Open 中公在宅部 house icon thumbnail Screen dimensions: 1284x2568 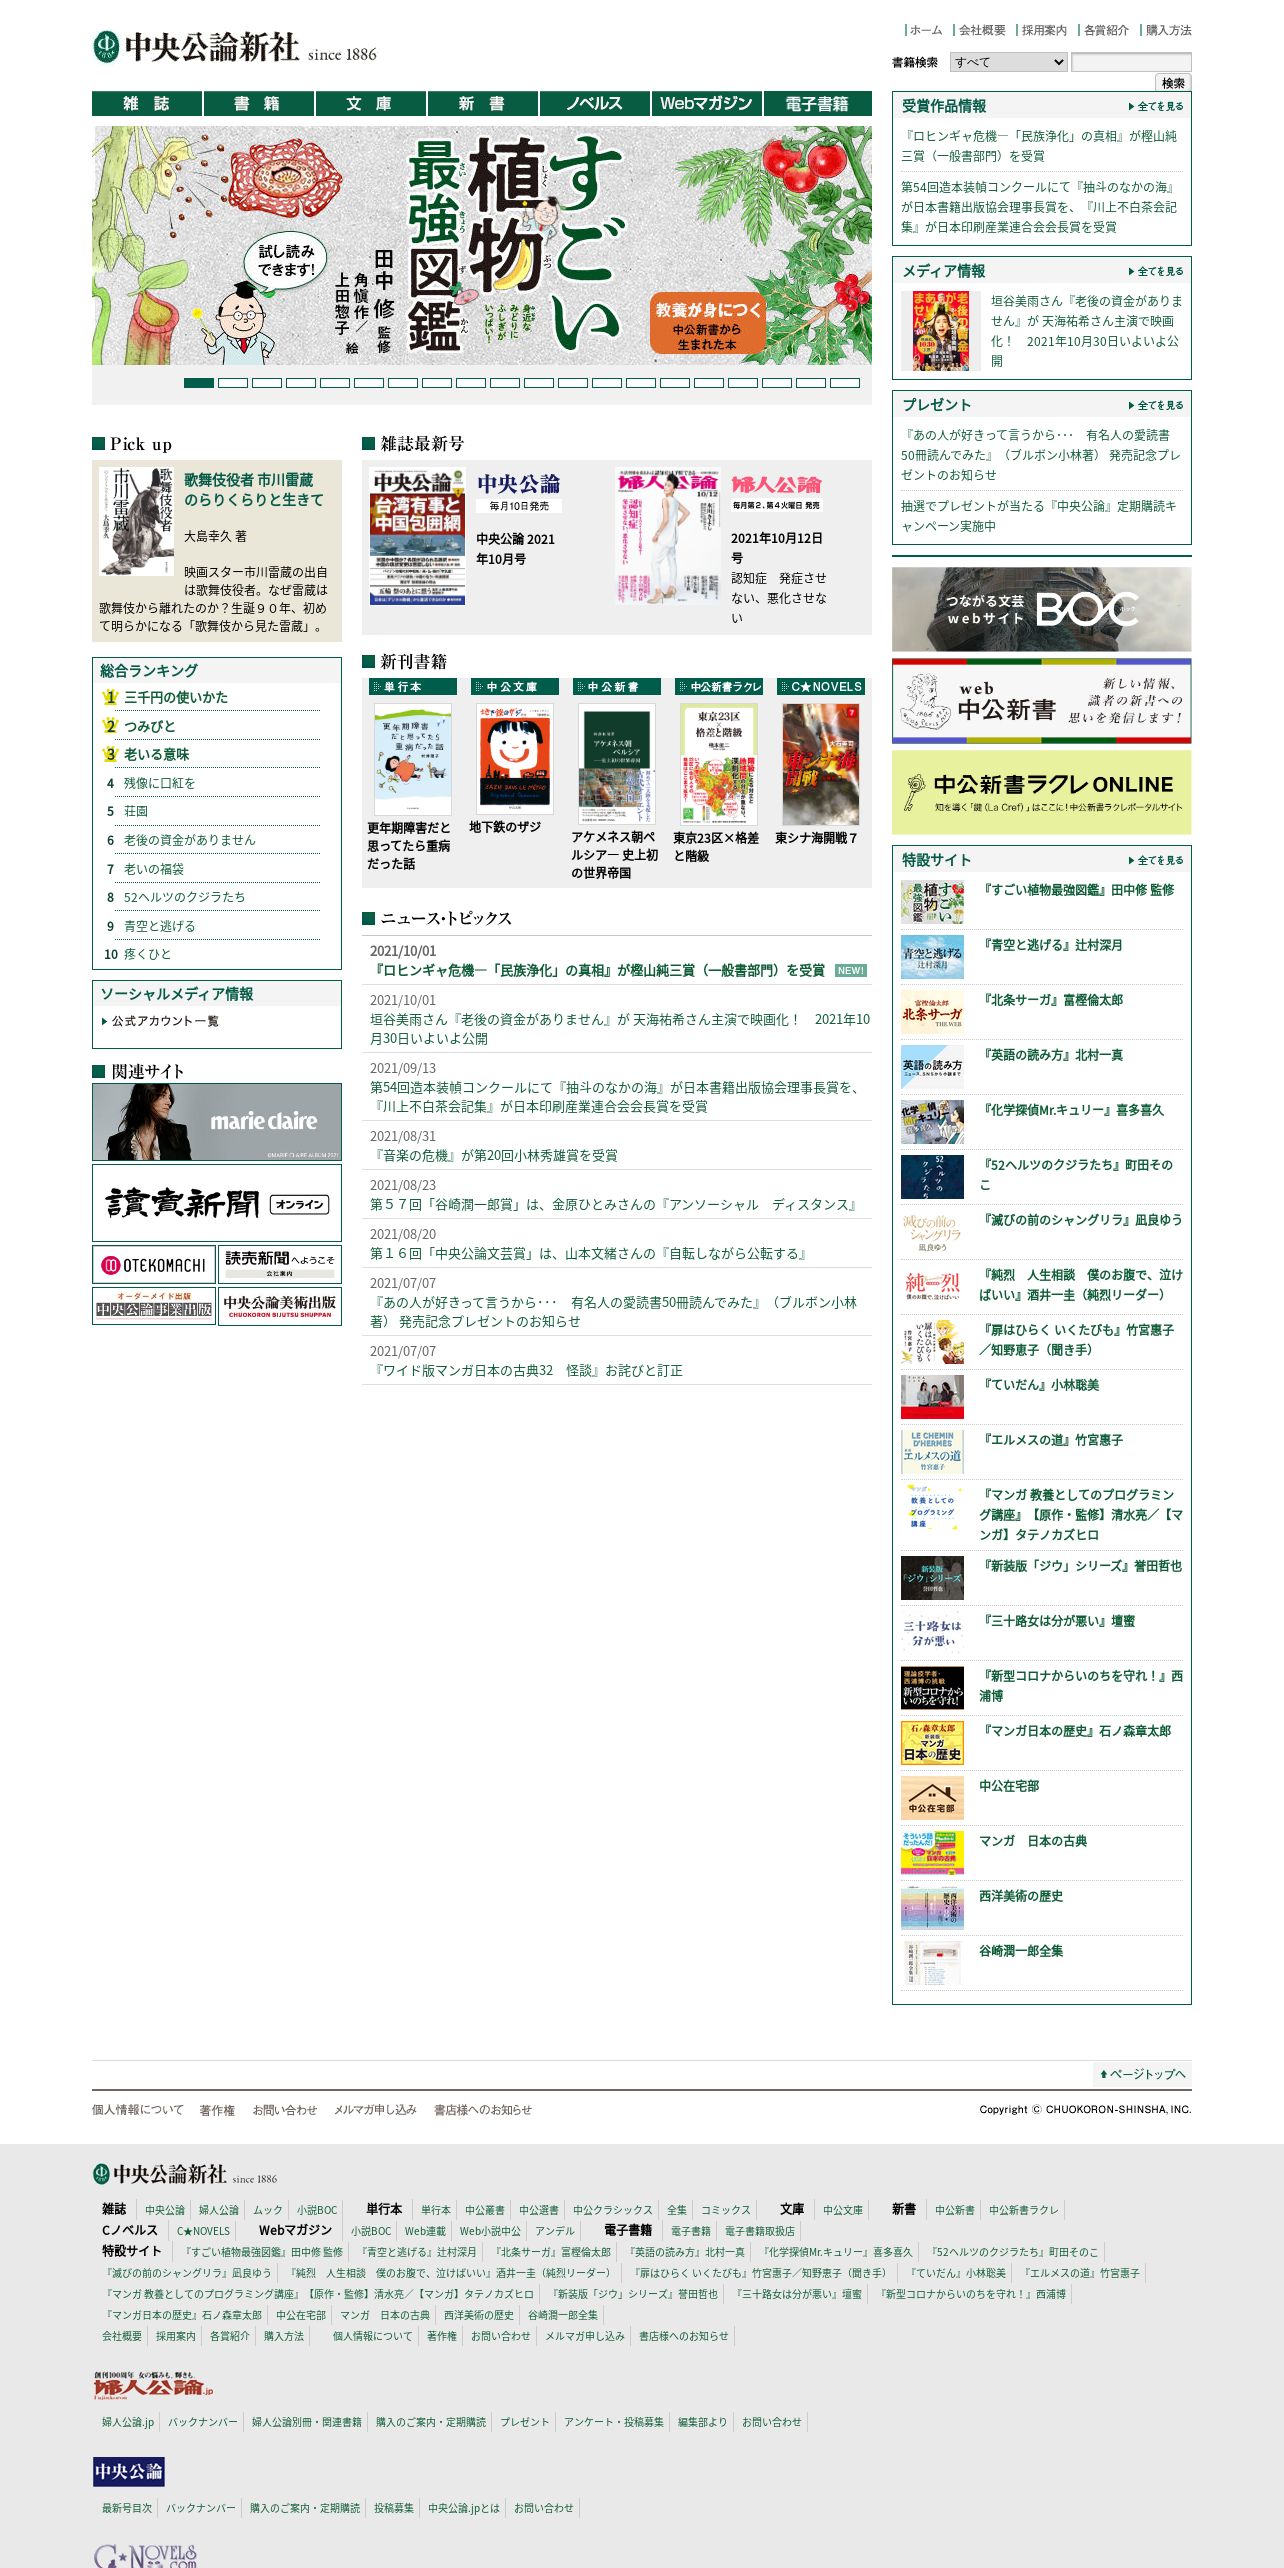pyautogui.click(x=932, y=1797)
